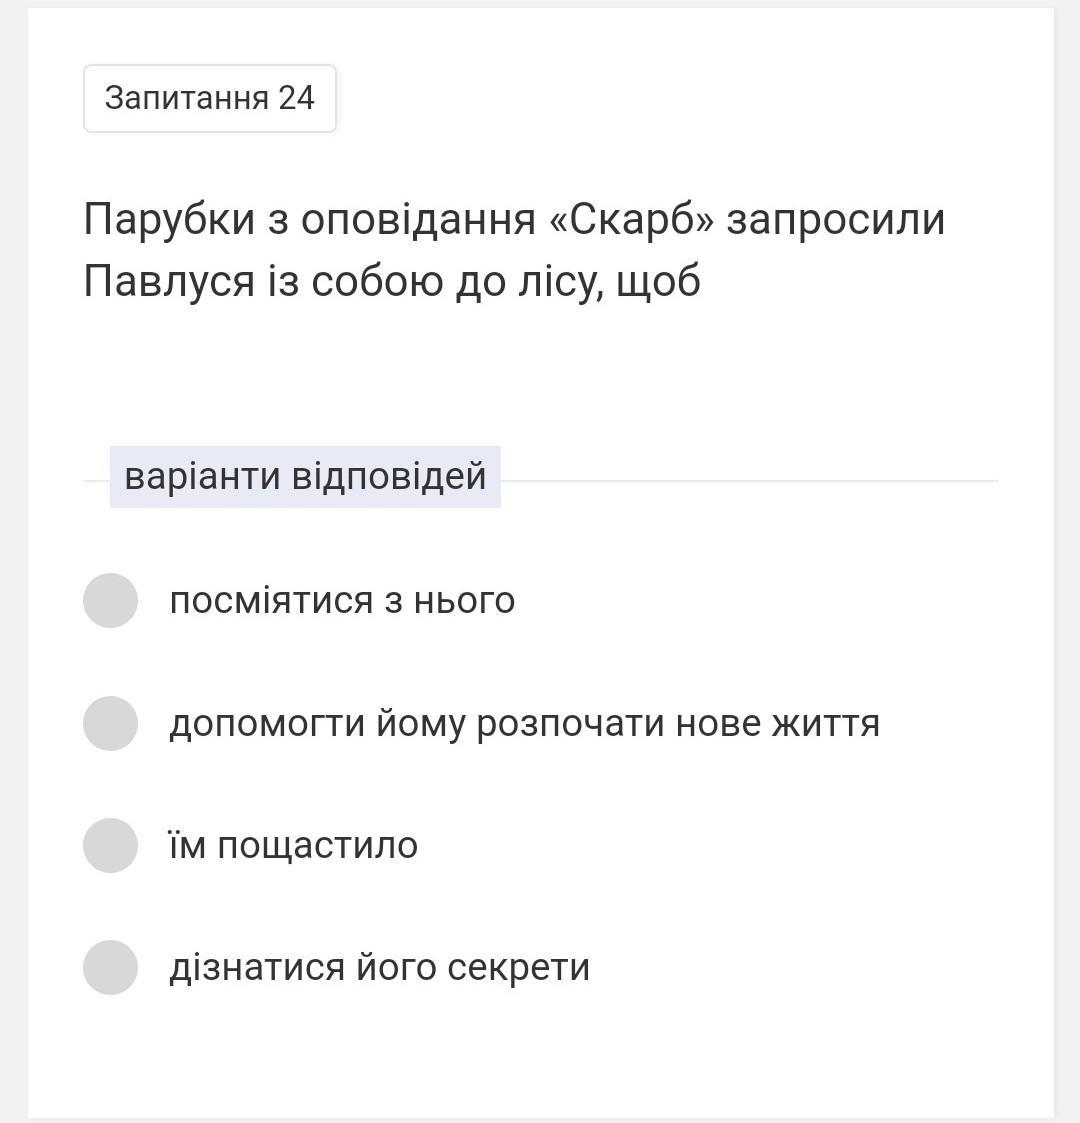The height and width of the screenshot is (1123, 1080).
Task: Click the "варіанти відповідей" section heading
Action: [x=305, y=476]
